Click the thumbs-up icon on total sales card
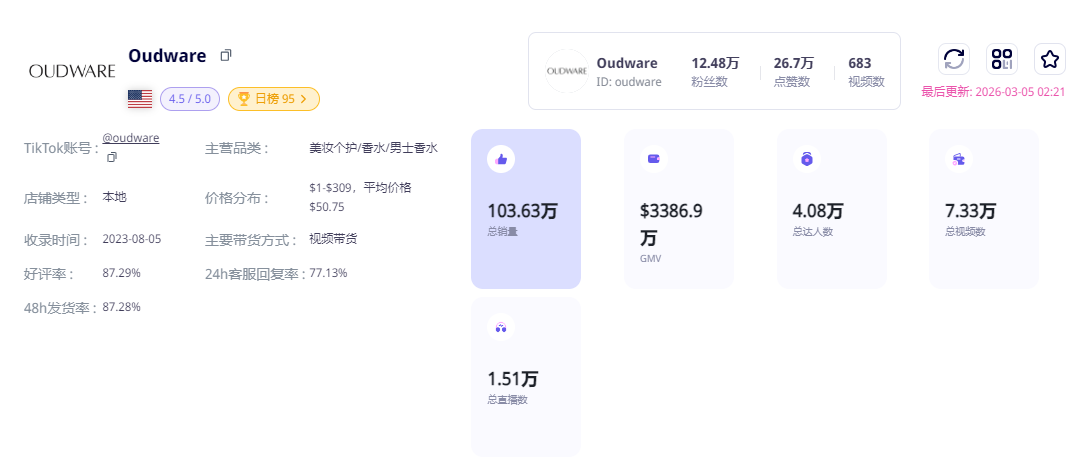 (501, 159)
